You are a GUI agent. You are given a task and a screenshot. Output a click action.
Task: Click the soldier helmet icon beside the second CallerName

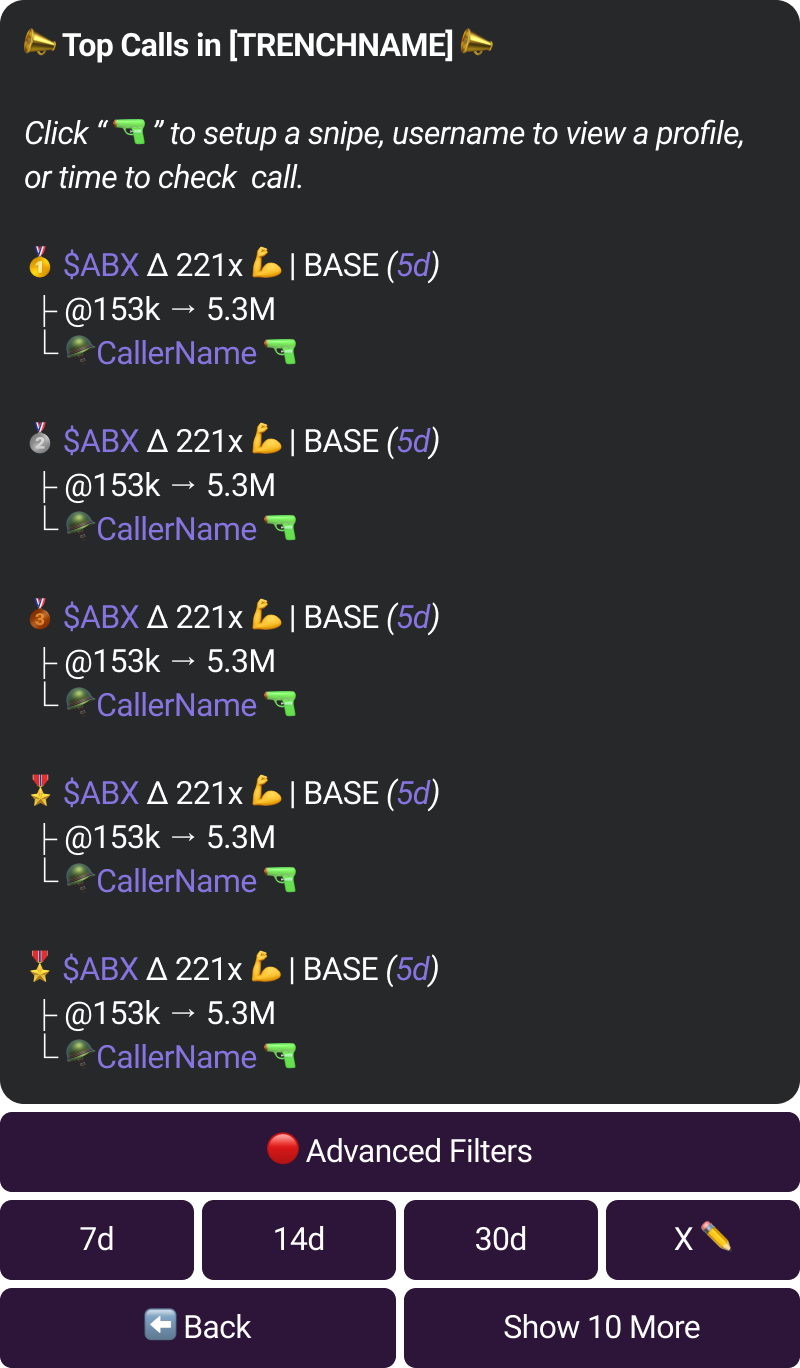tap(80, 527)
